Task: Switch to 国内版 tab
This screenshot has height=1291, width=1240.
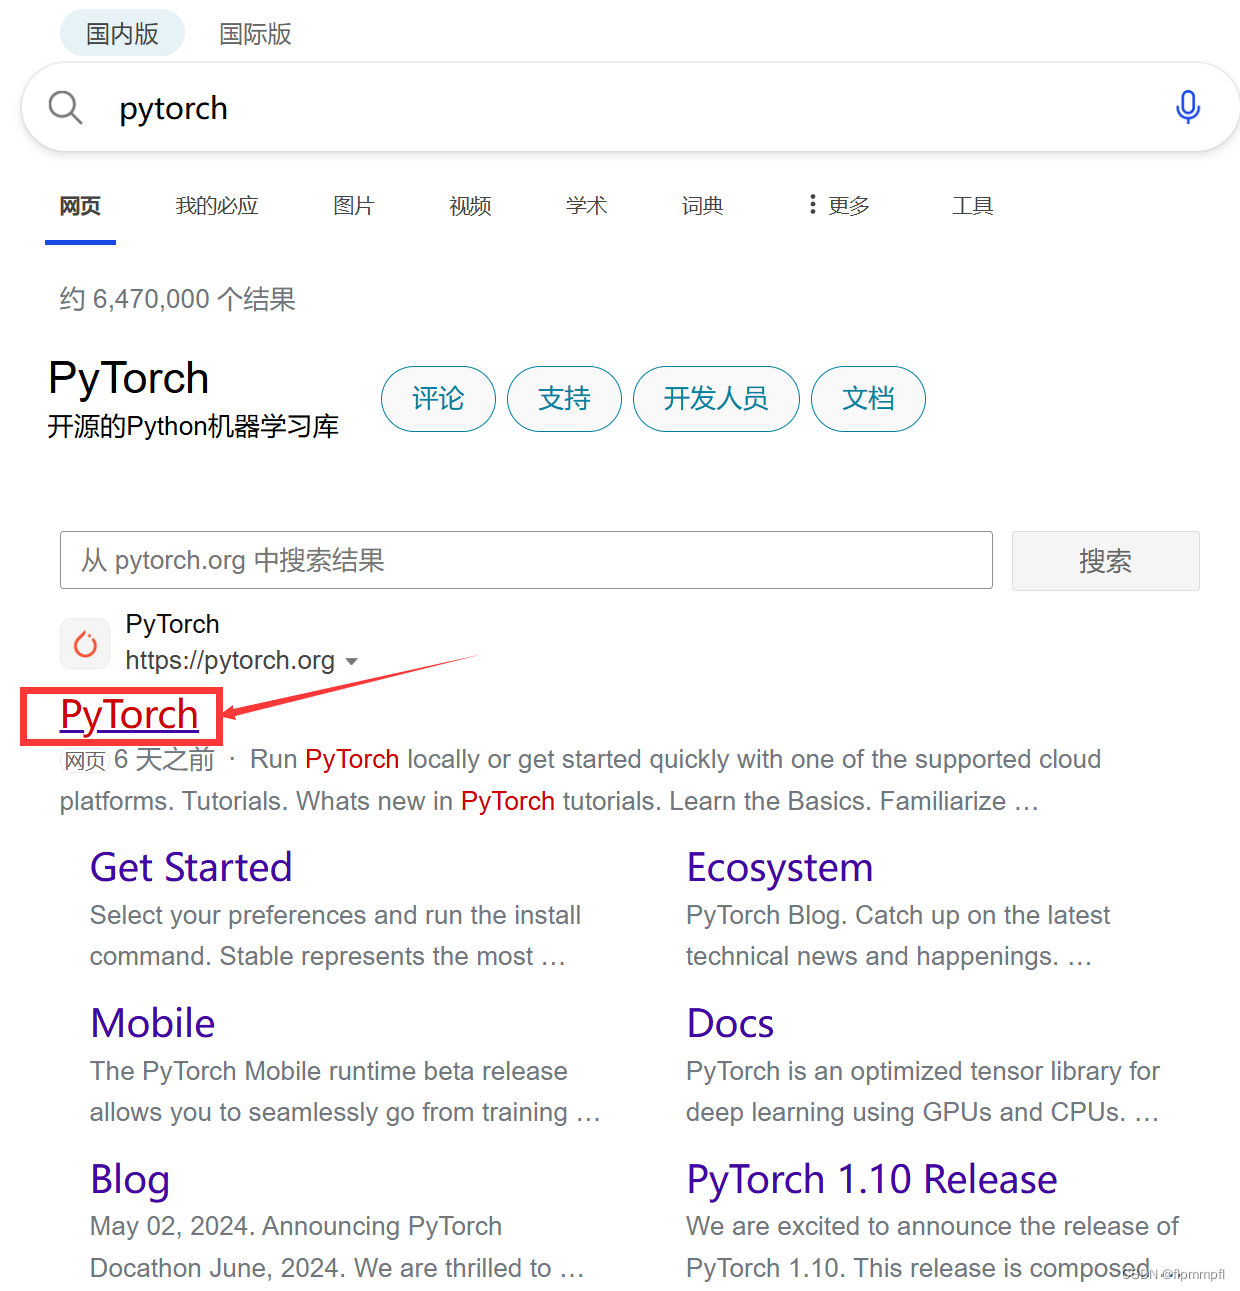Action: coord(122,34)
